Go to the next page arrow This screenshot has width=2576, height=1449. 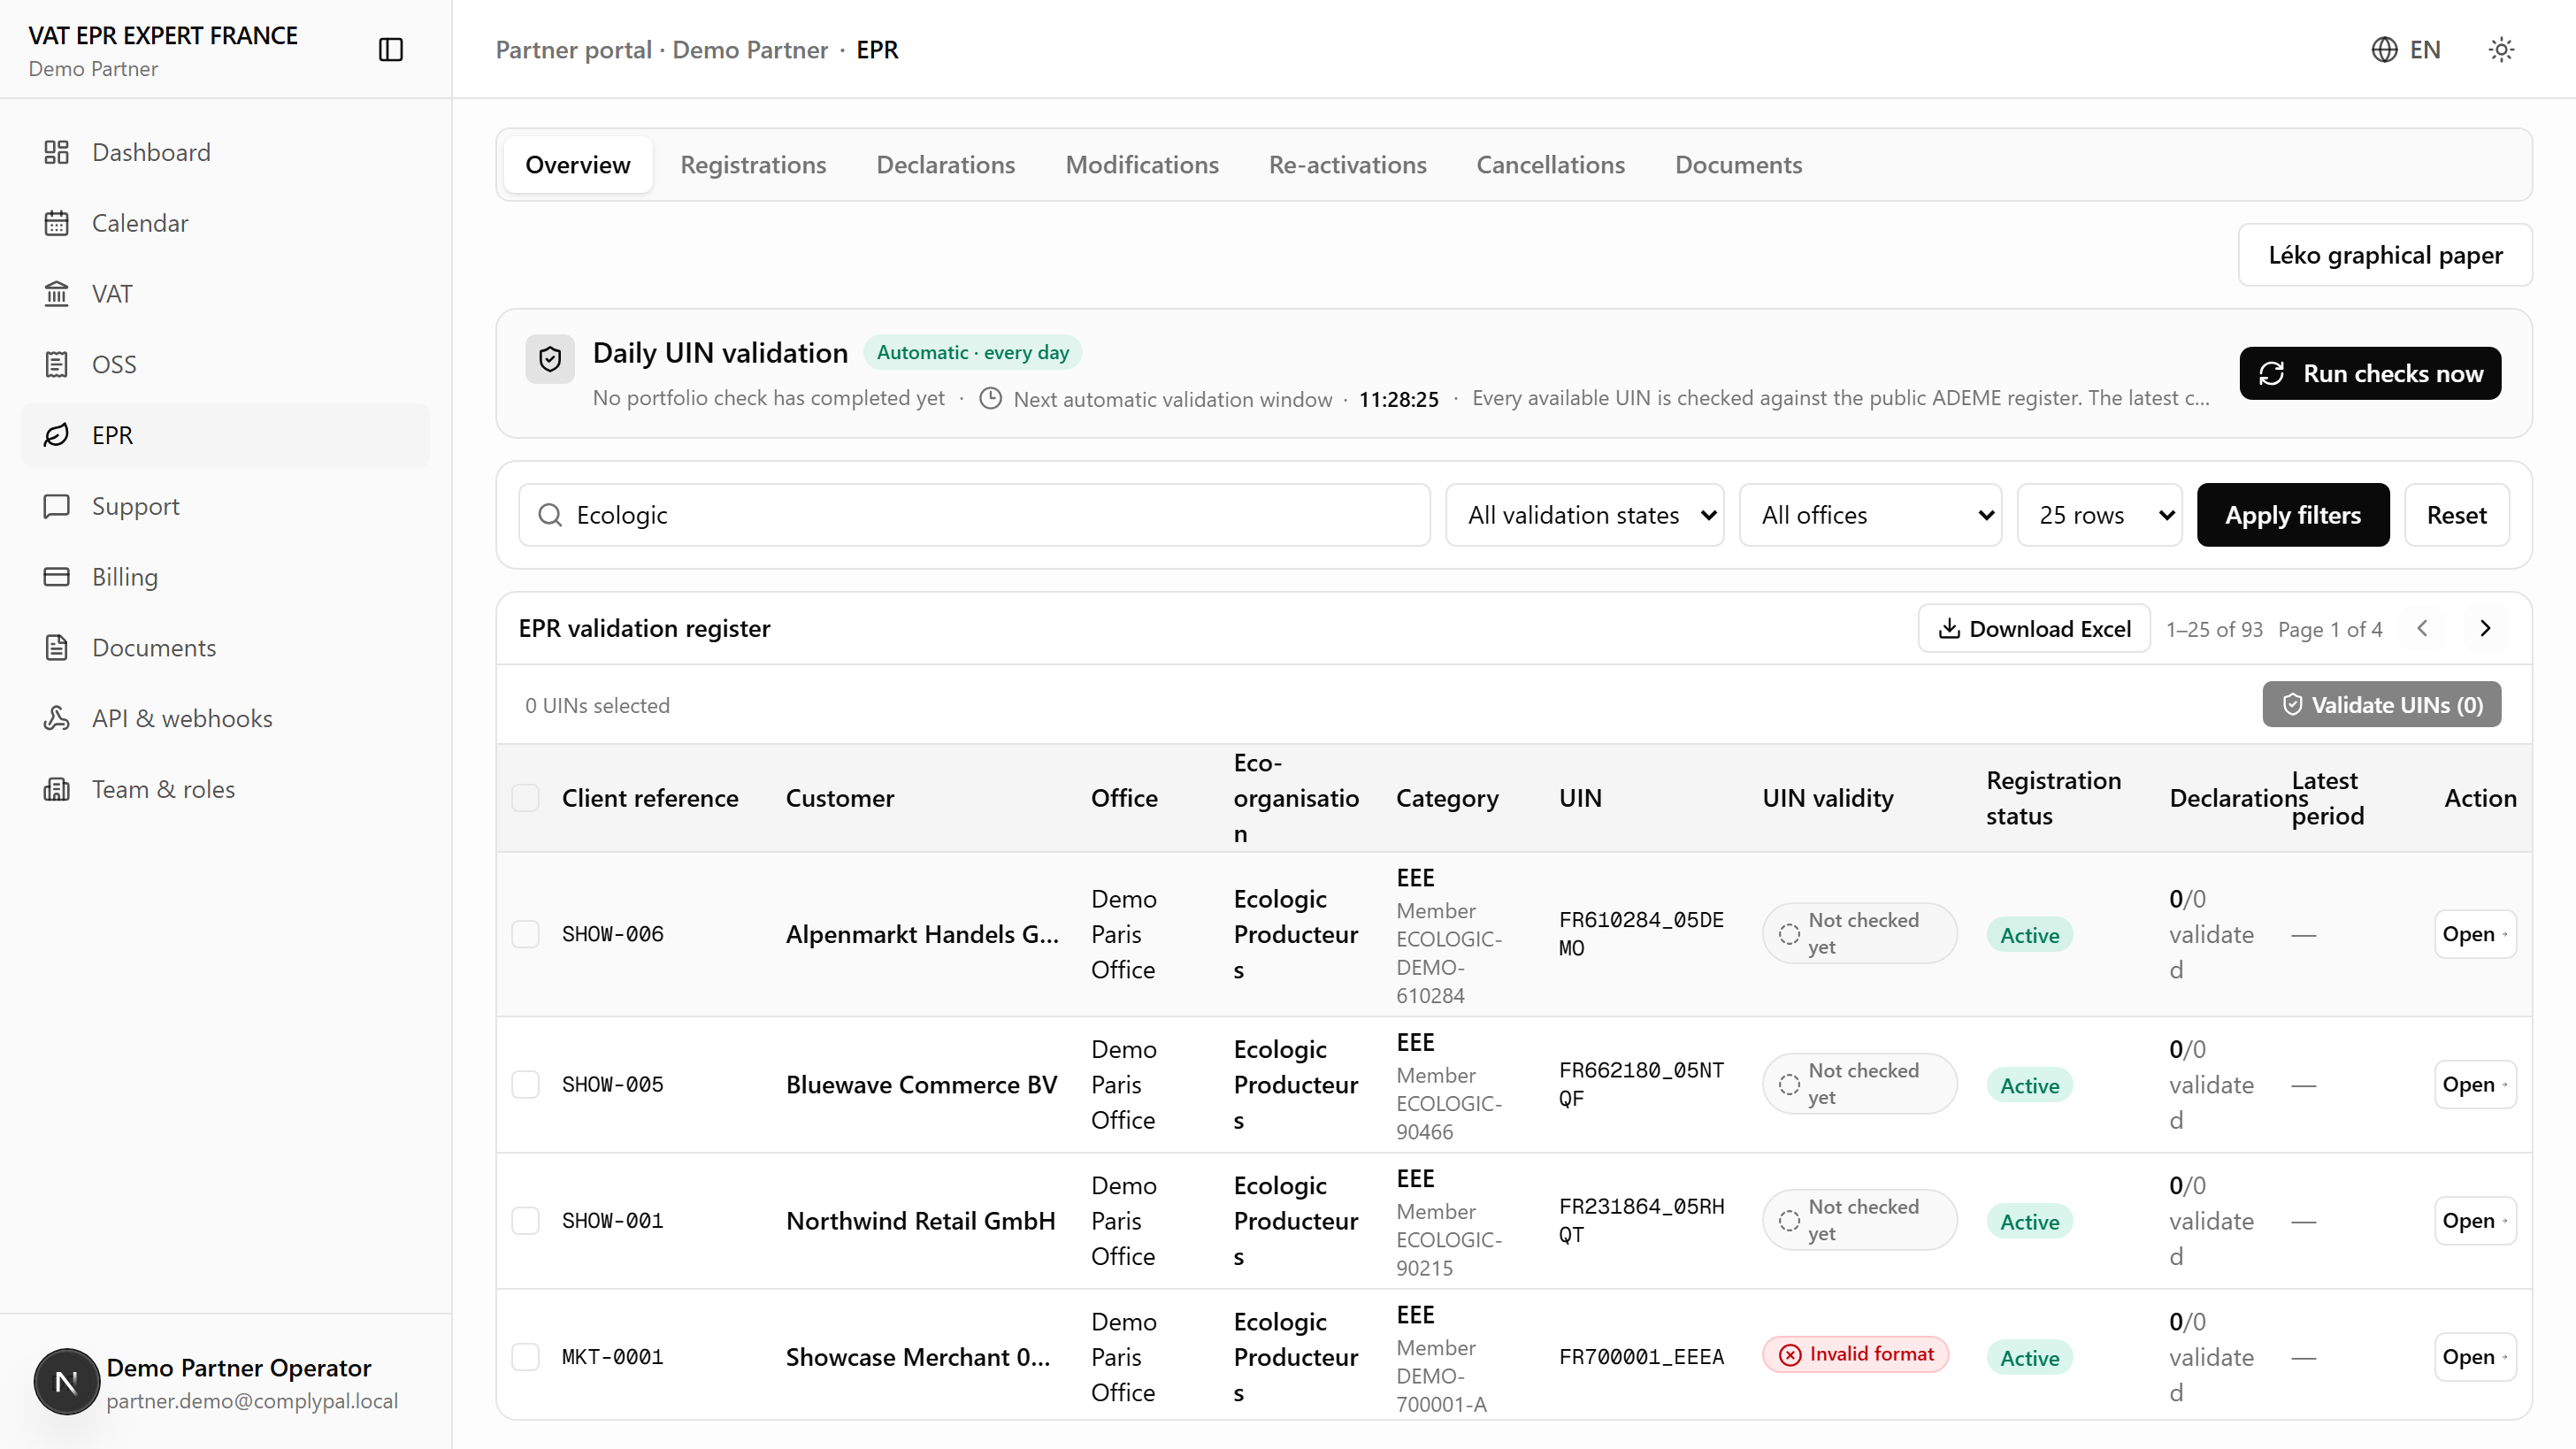[x=2485, y=628]
